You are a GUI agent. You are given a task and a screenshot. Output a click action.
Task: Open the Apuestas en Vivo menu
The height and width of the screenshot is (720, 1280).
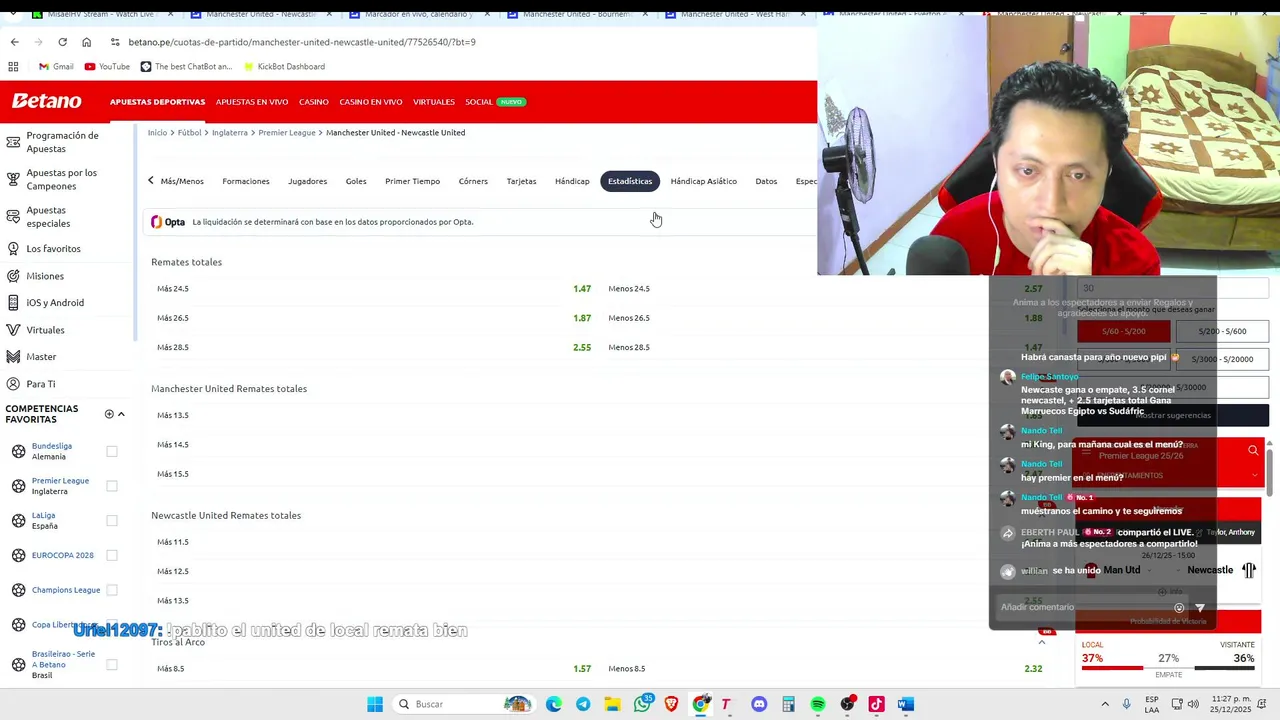click(x=252, y=102)
